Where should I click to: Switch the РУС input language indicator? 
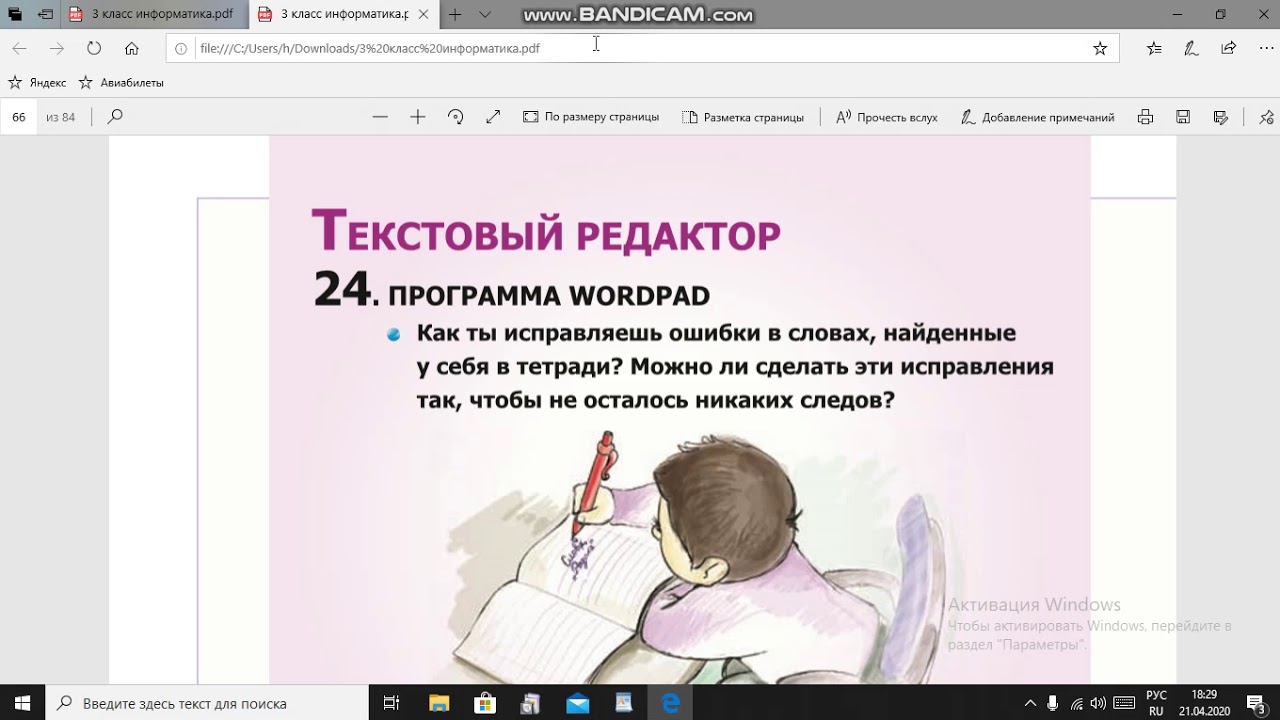(1156, 703)
